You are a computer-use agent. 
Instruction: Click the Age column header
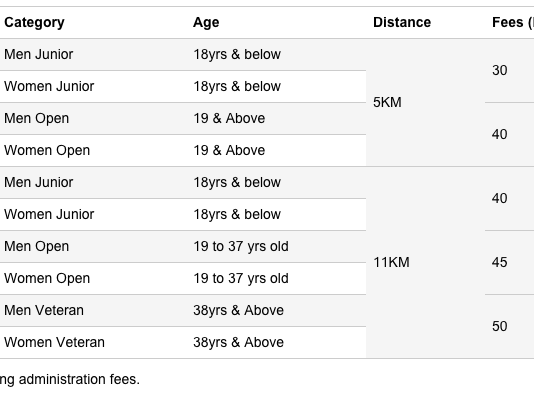206,22
